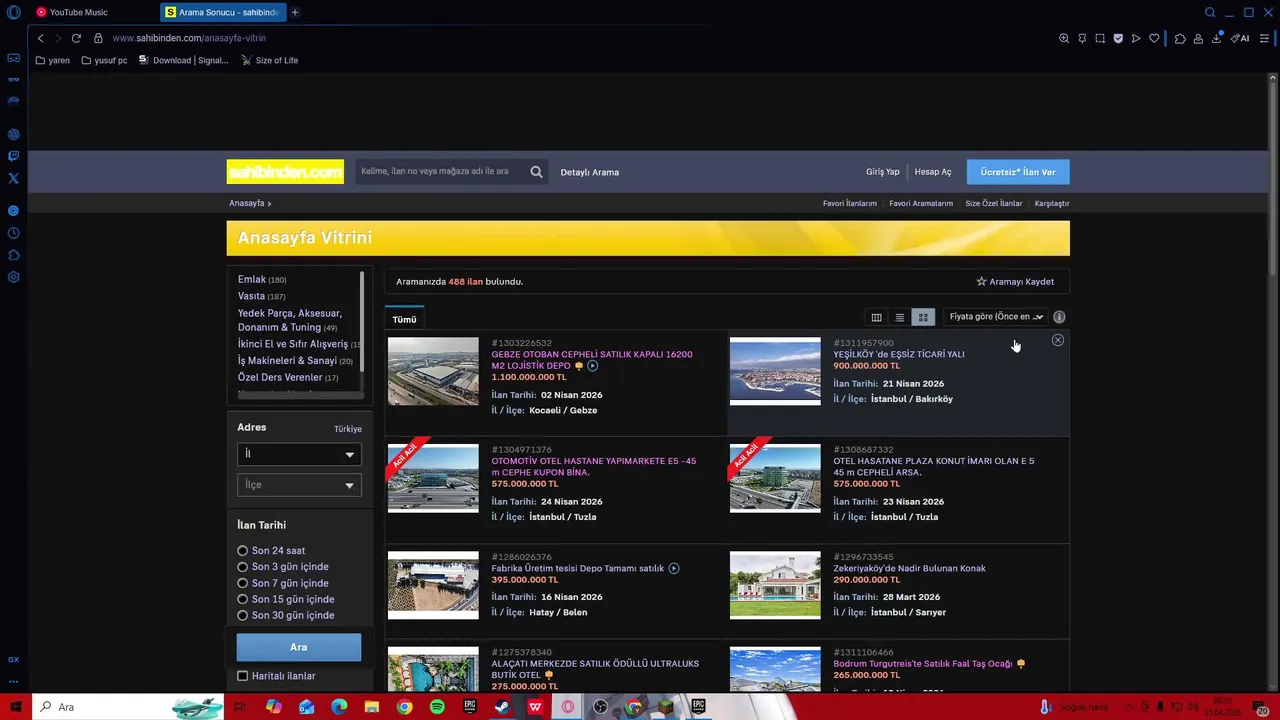Select 'Son 3 gün içinde' radio option
Image resolution: width=1280 pixels, height=720 pixels.
pos(242,567)
